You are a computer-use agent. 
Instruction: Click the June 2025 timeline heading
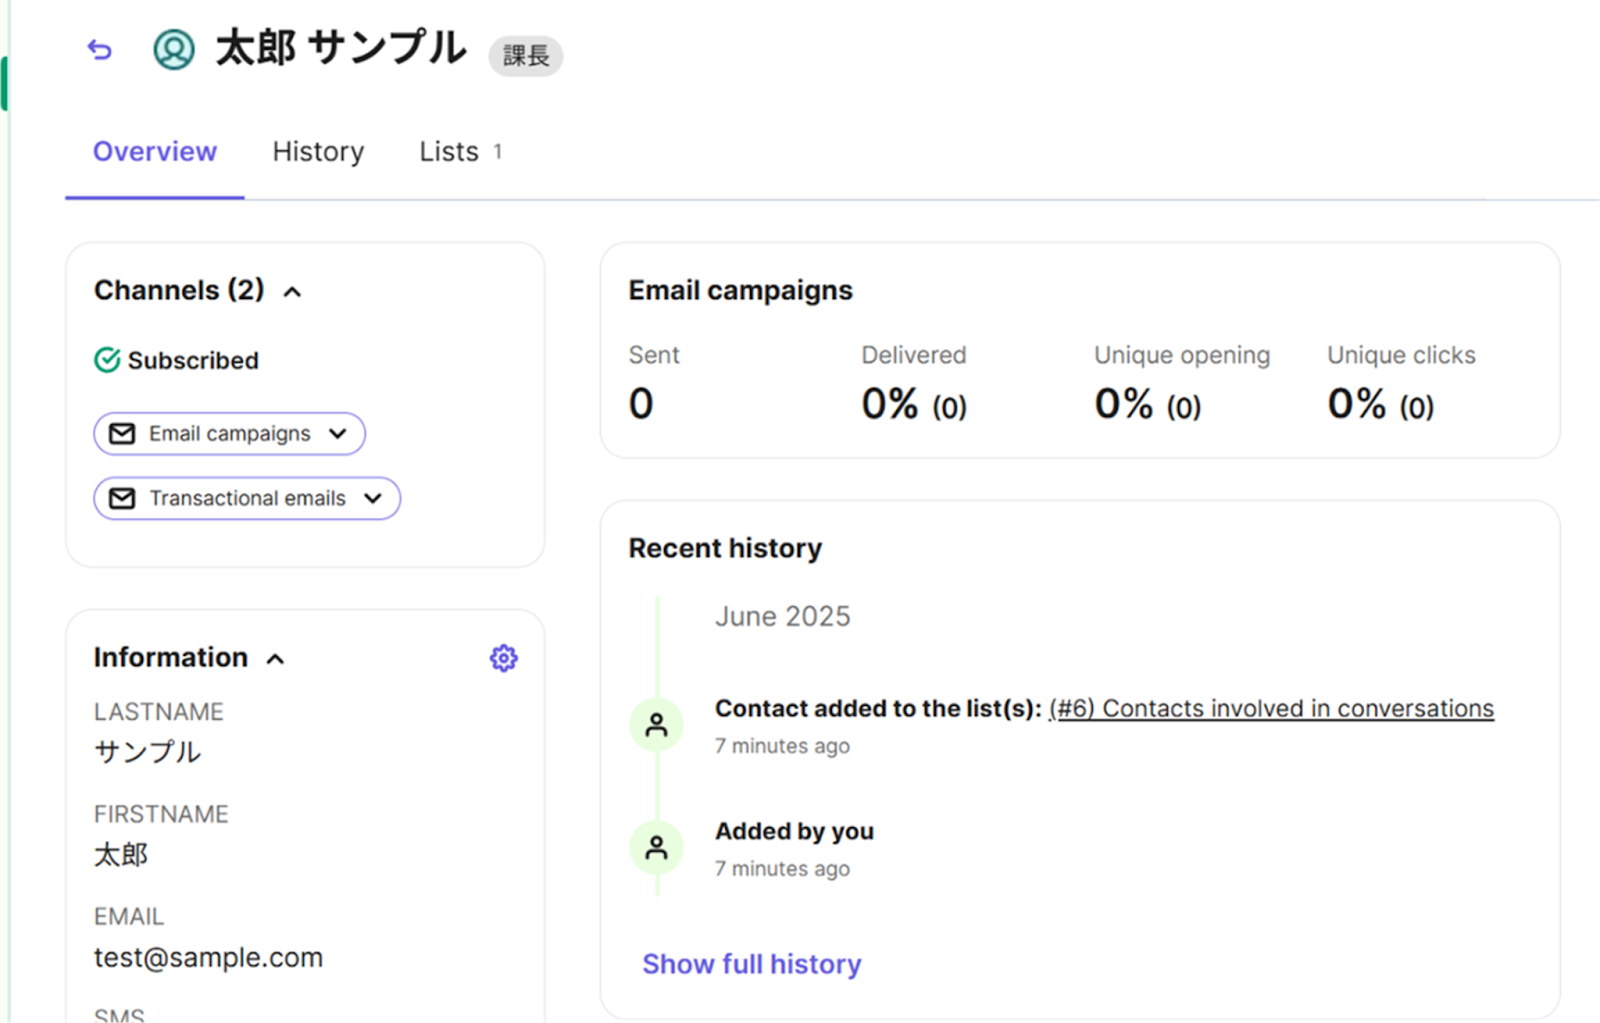[x=782, y=616]
